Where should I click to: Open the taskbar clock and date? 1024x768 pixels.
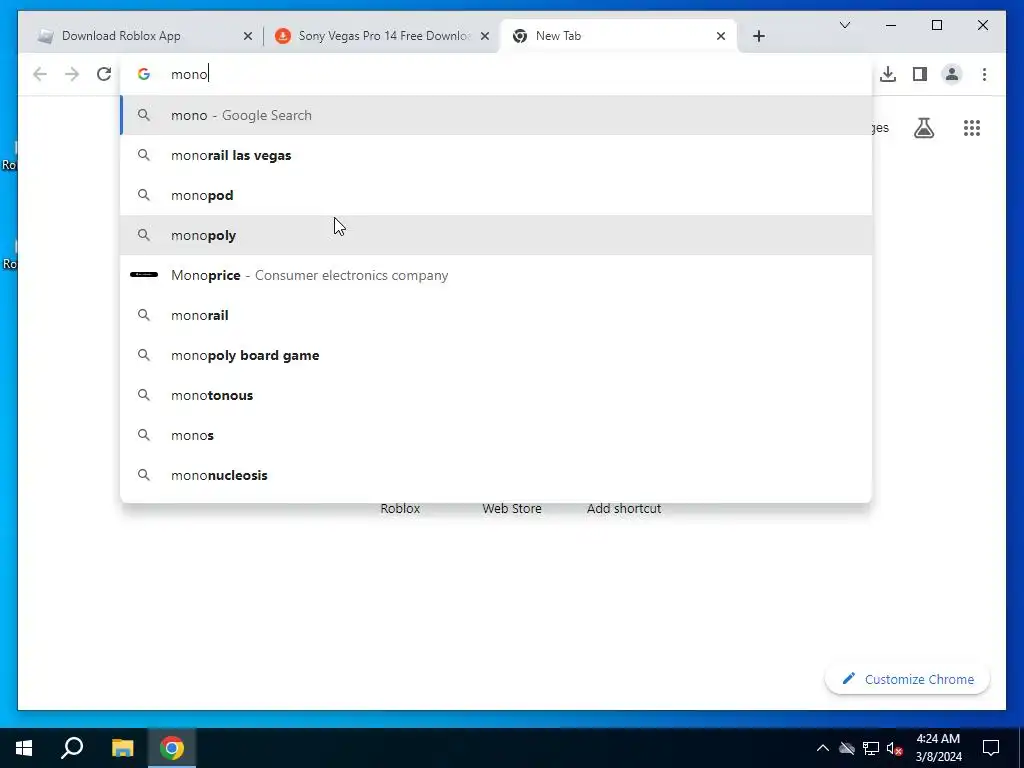click(x=938, y=748)
